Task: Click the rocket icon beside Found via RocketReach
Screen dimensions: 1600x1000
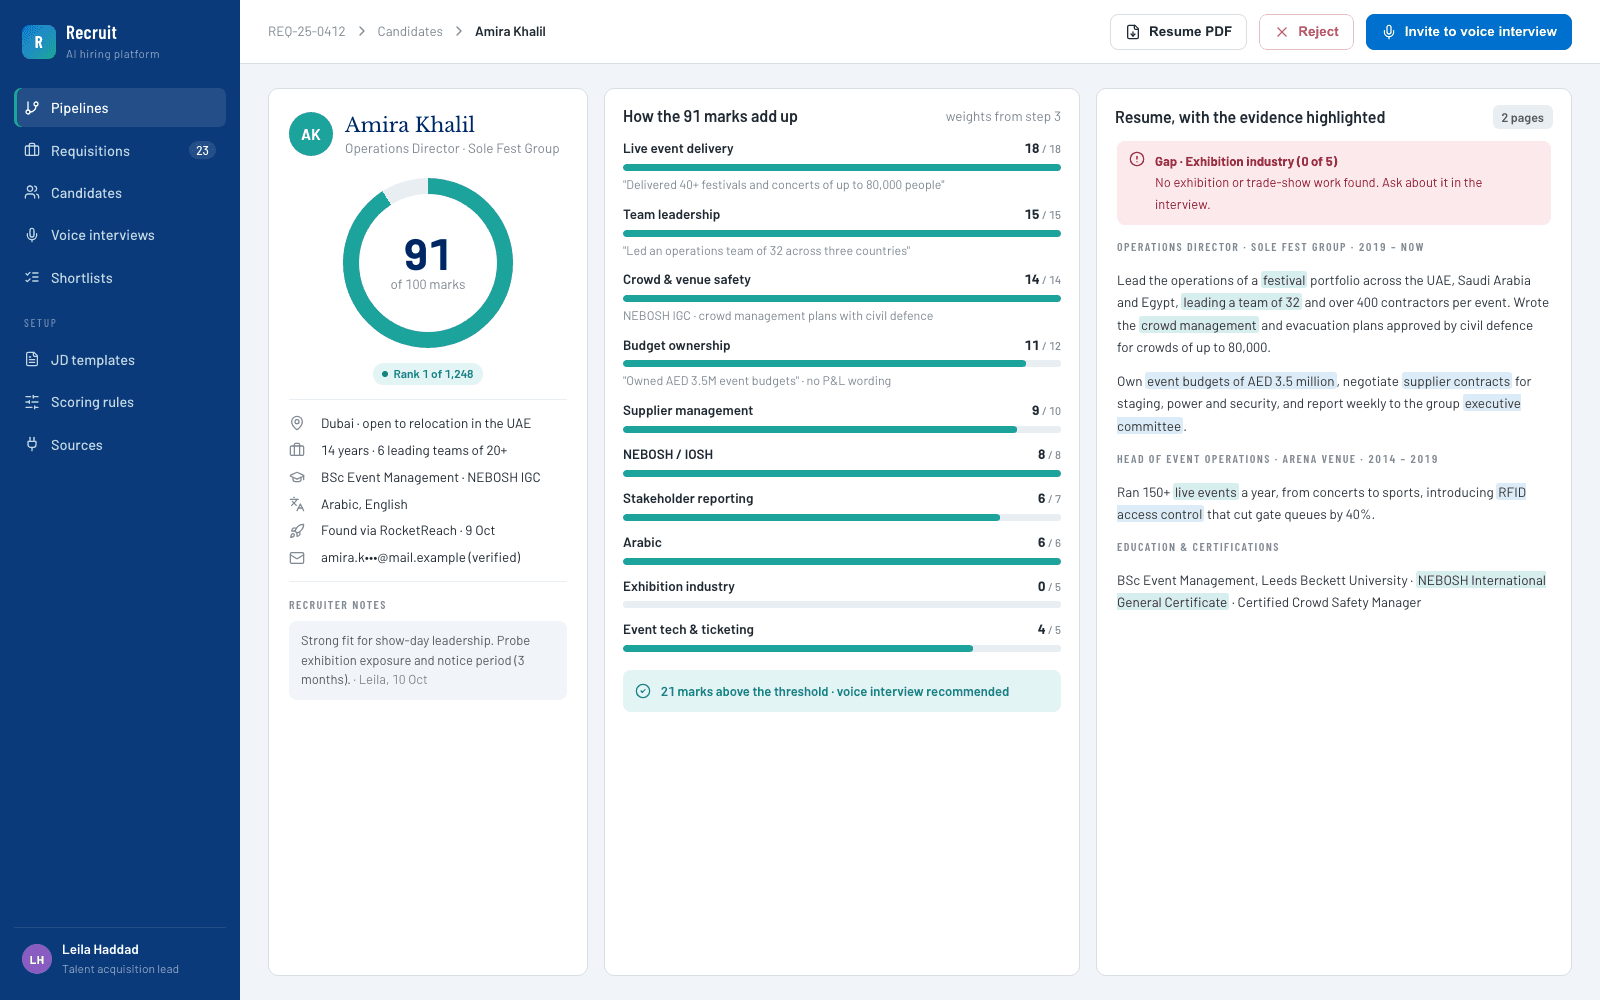Action: (297, 531)
